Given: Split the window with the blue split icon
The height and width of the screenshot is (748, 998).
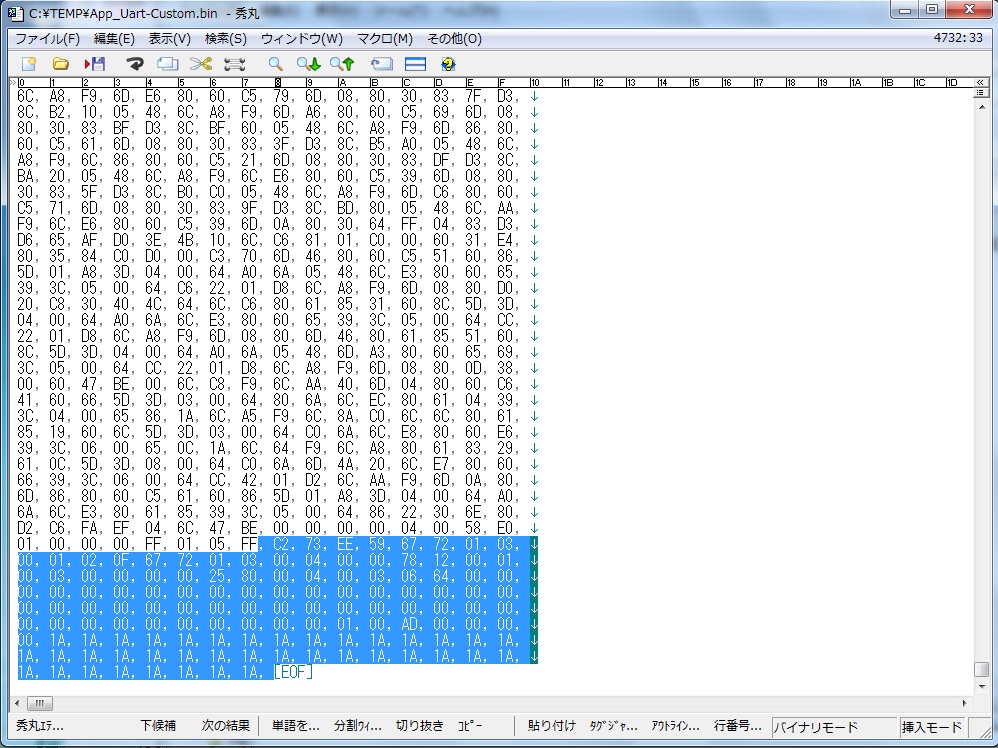Looking at the screenshot, I should click(x=416, y=64).
